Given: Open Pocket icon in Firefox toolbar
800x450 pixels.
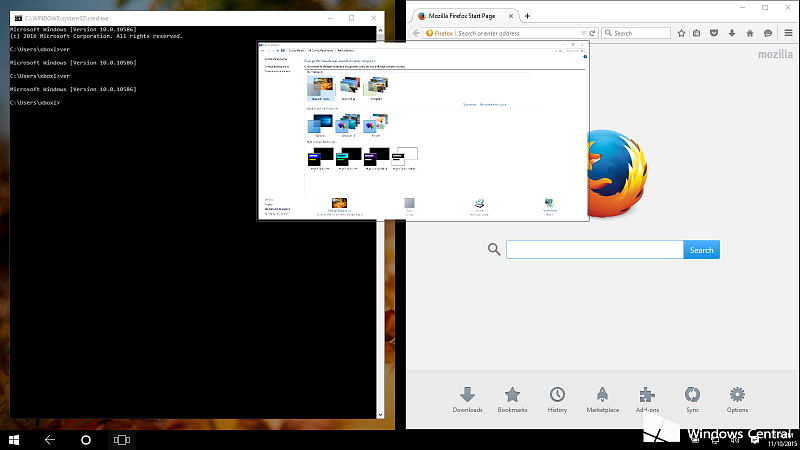Looking at the screenshot, I should pyautogui.click(x=714, y=33).
